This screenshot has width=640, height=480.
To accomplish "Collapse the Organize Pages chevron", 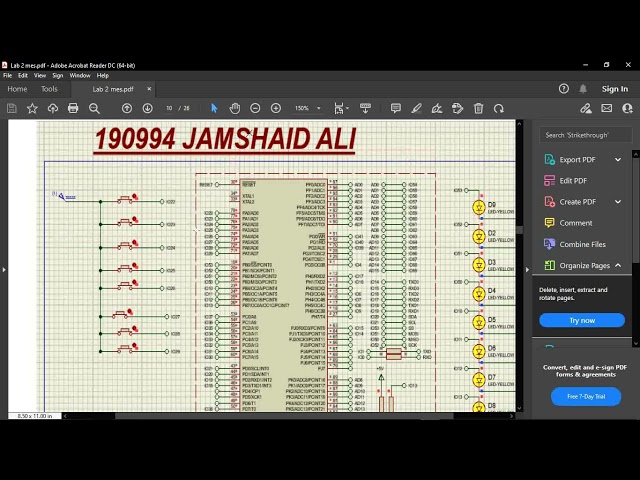I will point(618,265).
